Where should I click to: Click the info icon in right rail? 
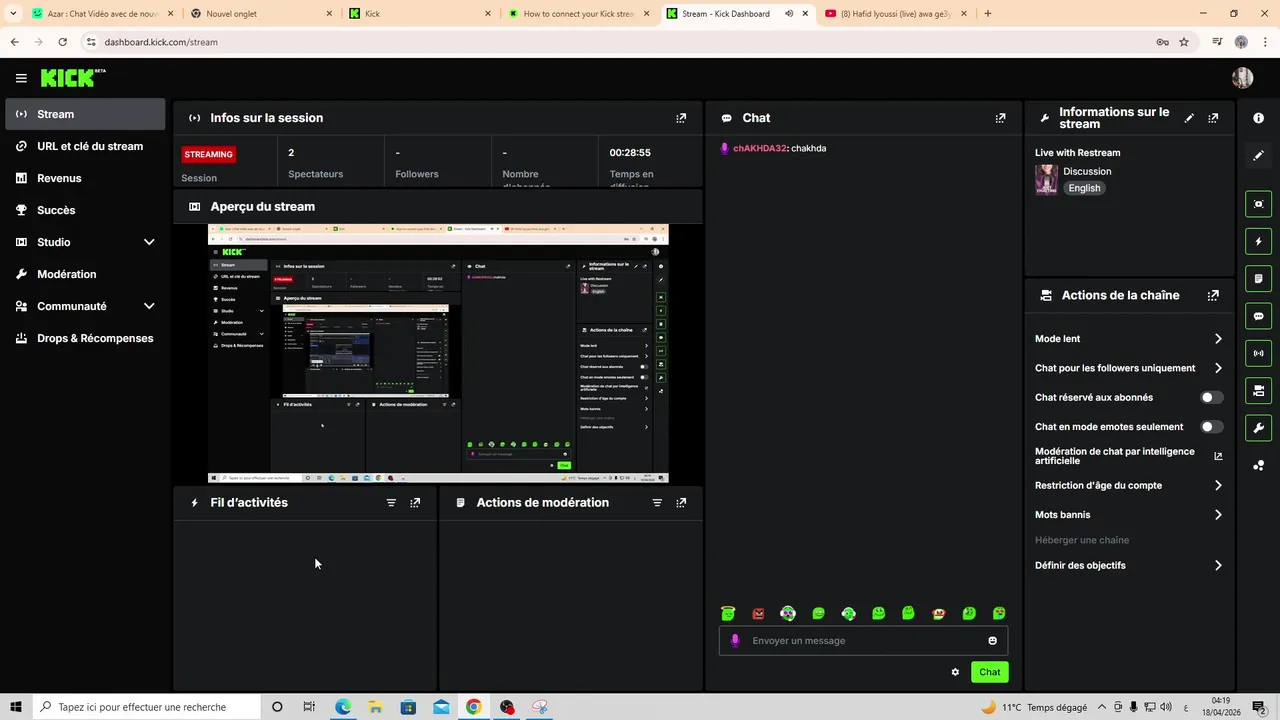point(1258,118)
